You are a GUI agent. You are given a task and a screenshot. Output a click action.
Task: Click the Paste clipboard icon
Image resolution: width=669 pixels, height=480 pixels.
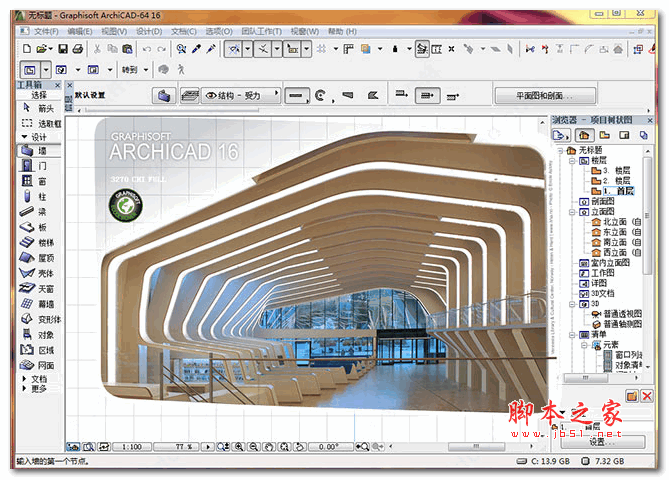tap(127, 49)
